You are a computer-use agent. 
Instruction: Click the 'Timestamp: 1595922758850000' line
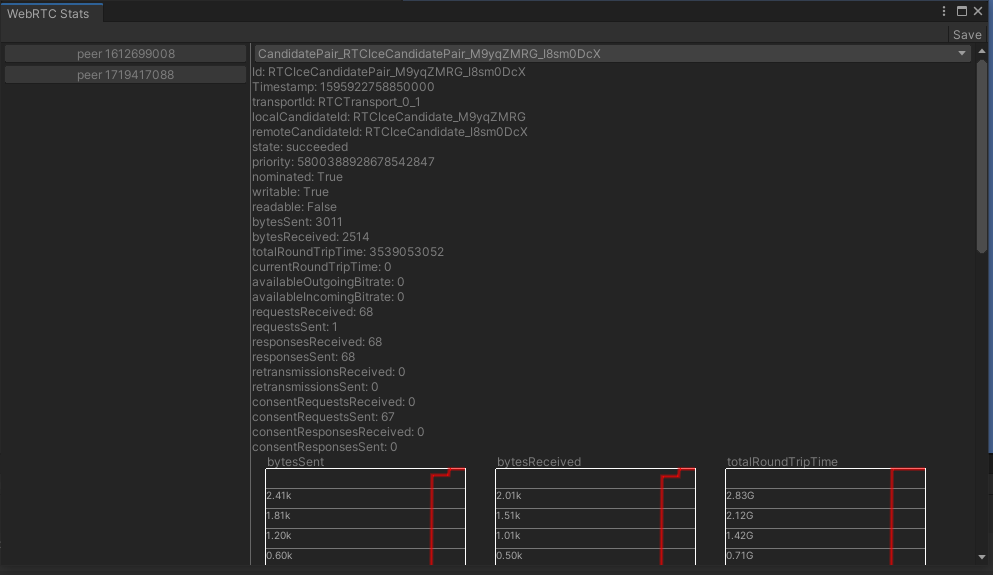click(343, 87)
